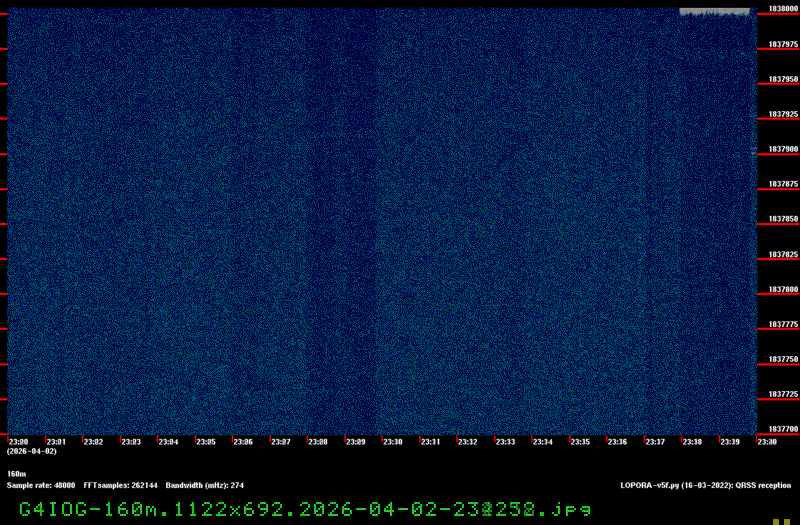Select the 23:01 time axis label
The width and height of the screenshot is (800, 525).
(x=56, y=442)
